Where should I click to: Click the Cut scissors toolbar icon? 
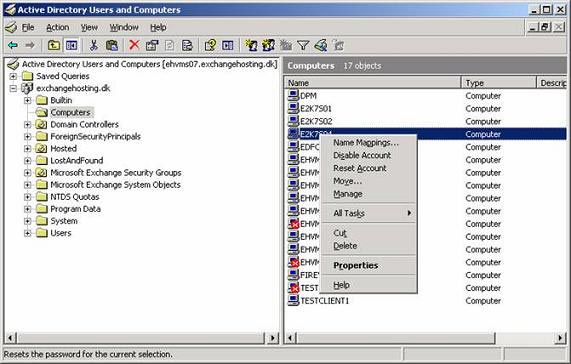[x=94, y=45]
